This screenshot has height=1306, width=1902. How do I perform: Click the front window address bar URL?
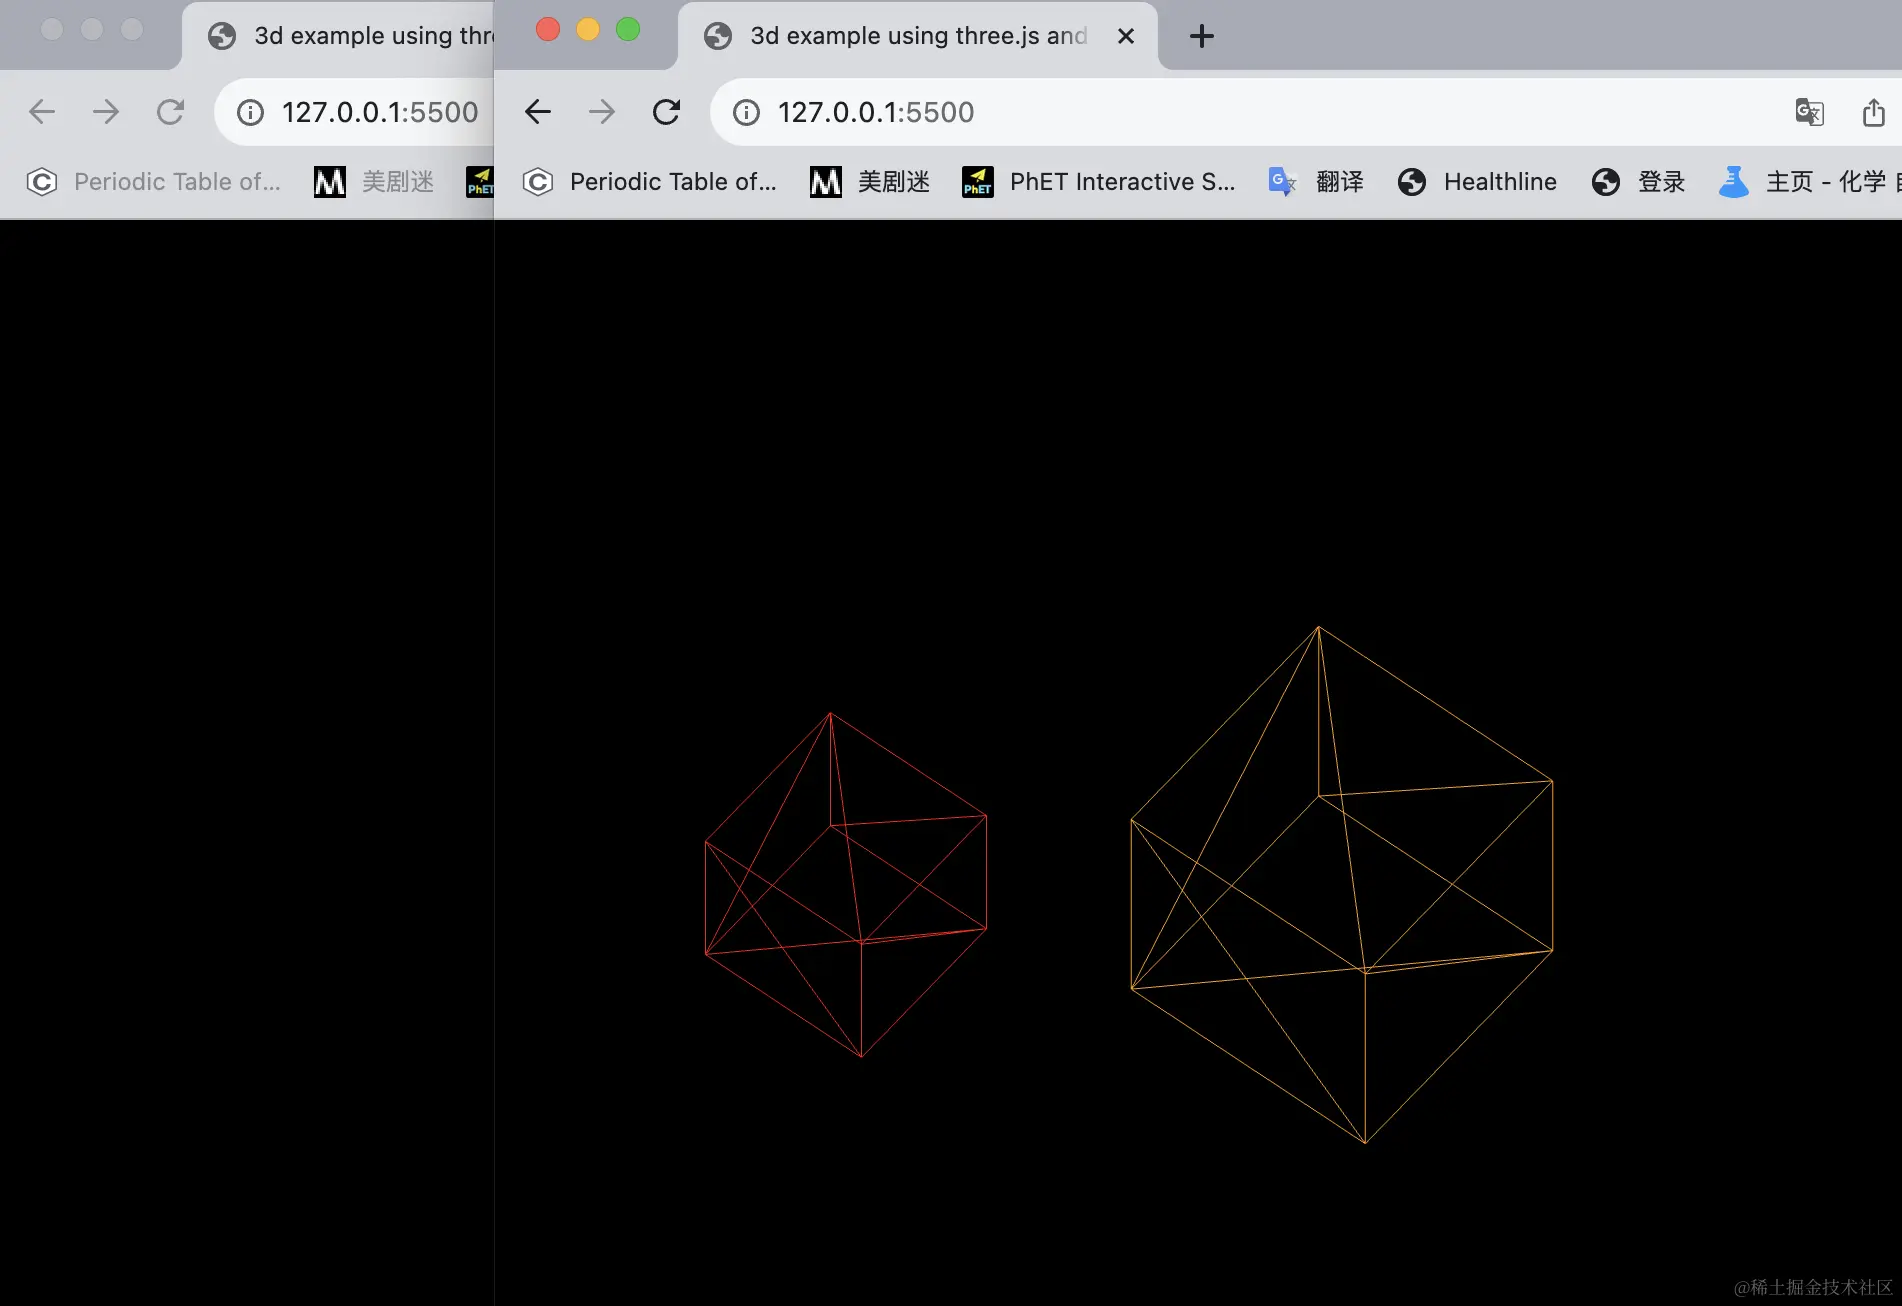876,112
